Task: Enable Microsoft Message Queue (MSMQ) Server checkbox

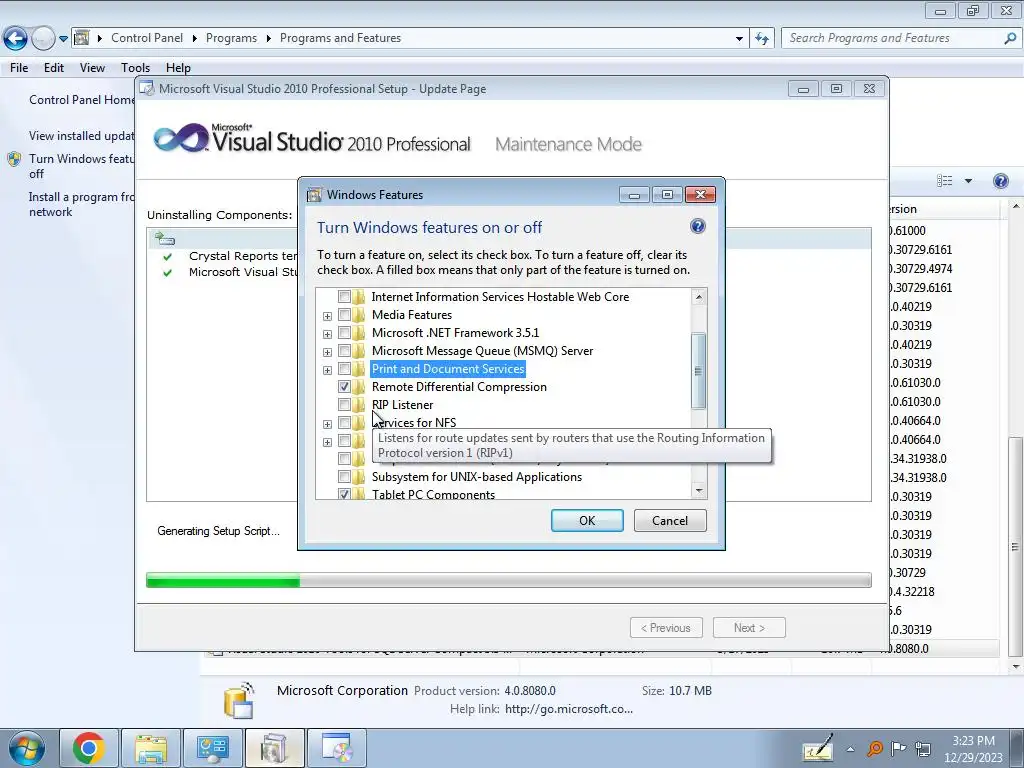Action: click(344, 351)
